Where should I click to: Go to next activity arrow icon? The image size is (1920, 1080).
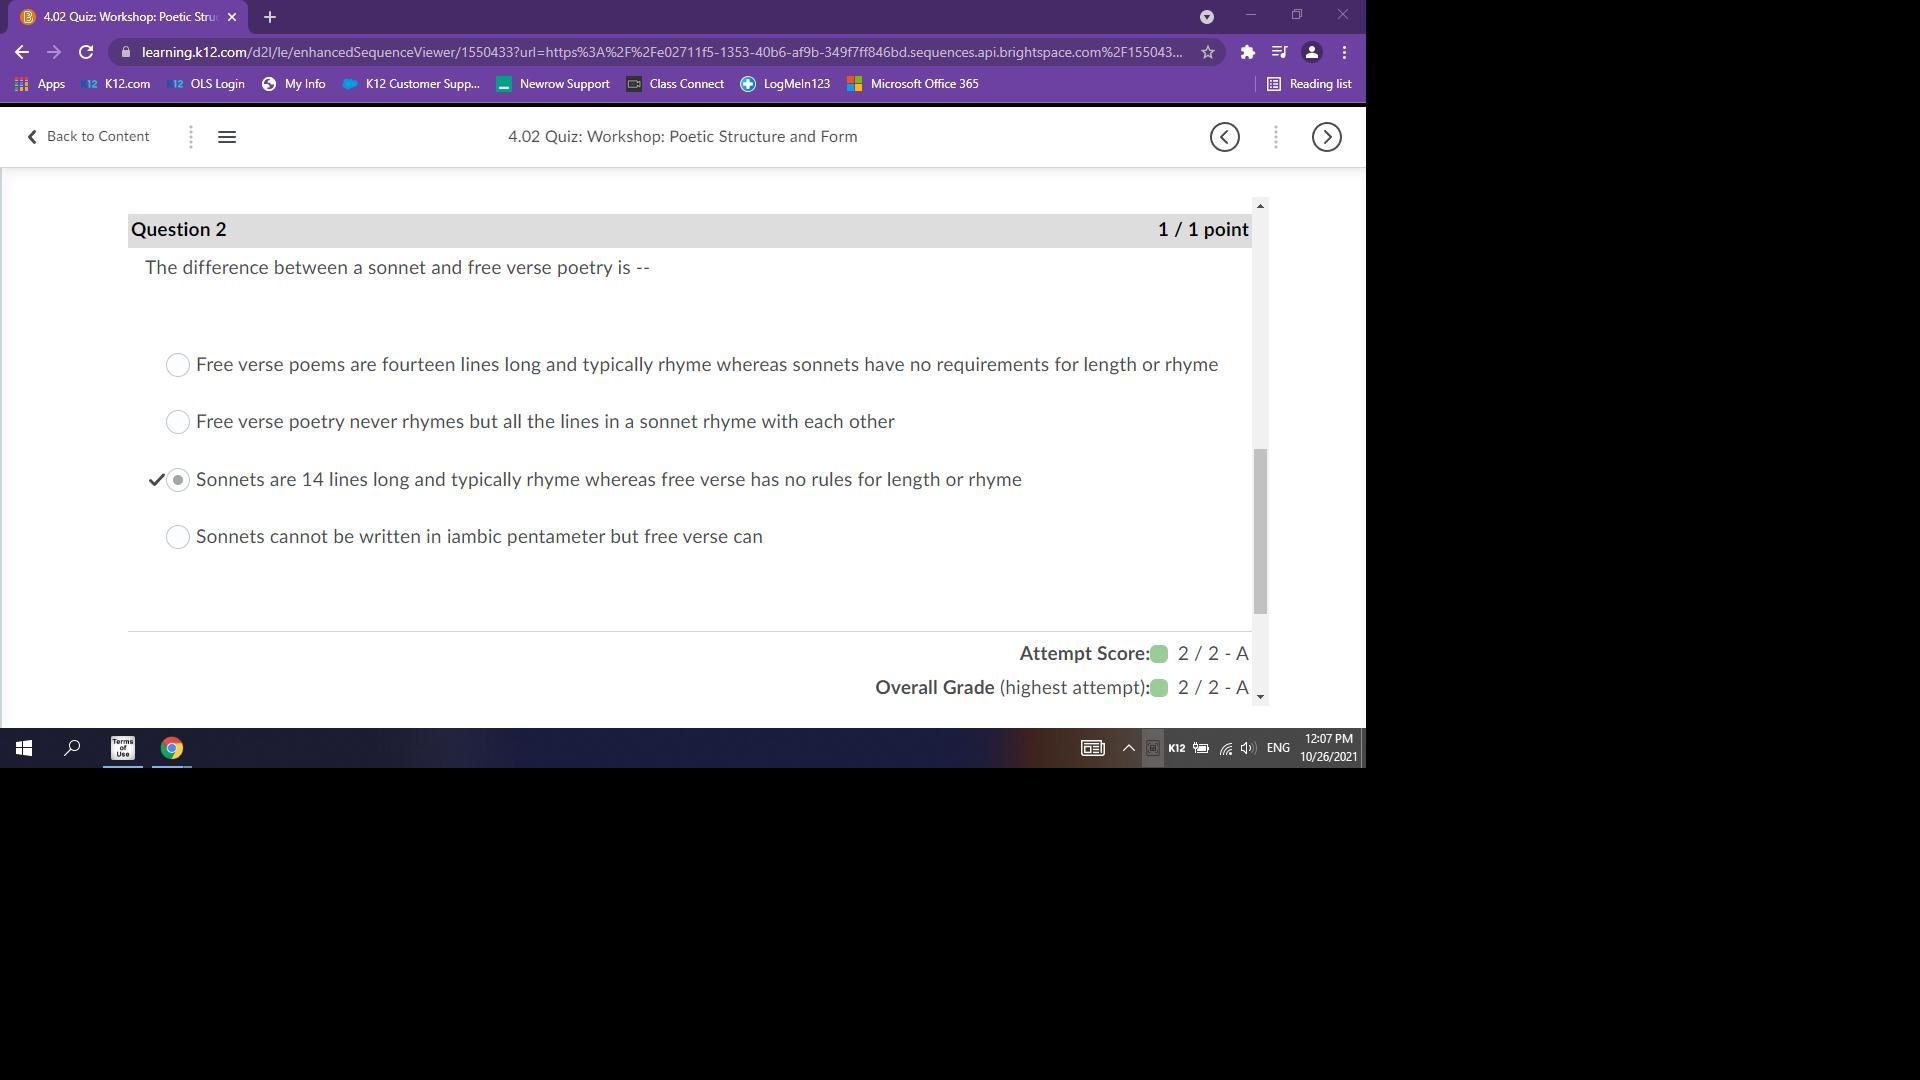[x=1326, y=137]
